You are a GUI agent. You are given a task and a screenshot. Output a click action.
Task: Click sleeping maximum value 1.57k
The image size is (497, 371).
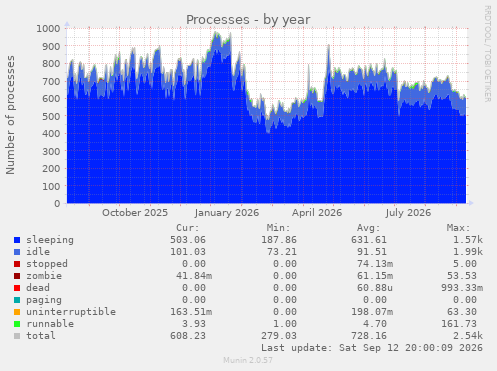468,240
